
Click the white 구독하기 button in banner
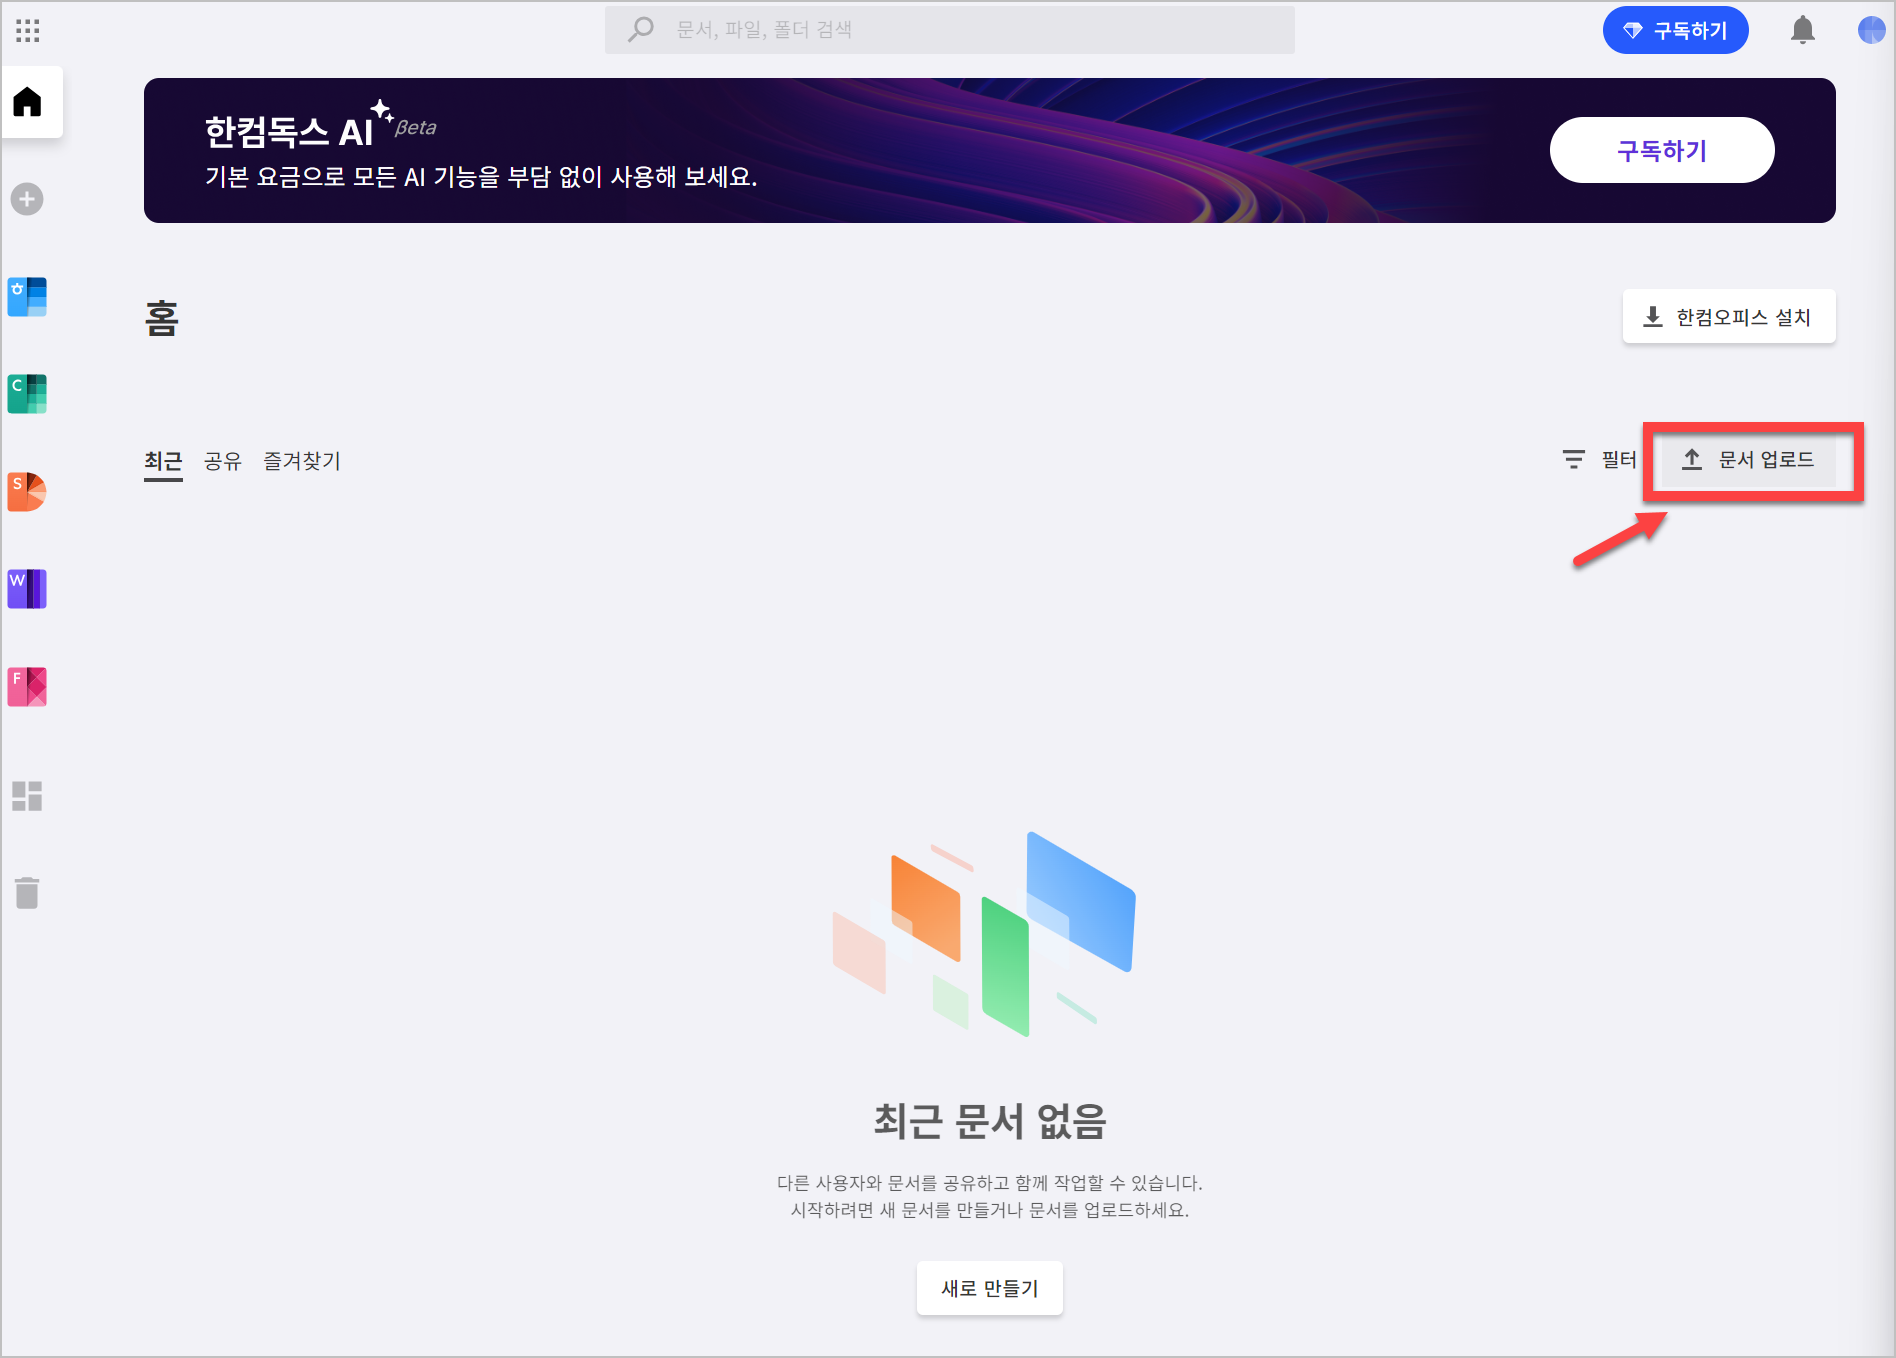1662,150
